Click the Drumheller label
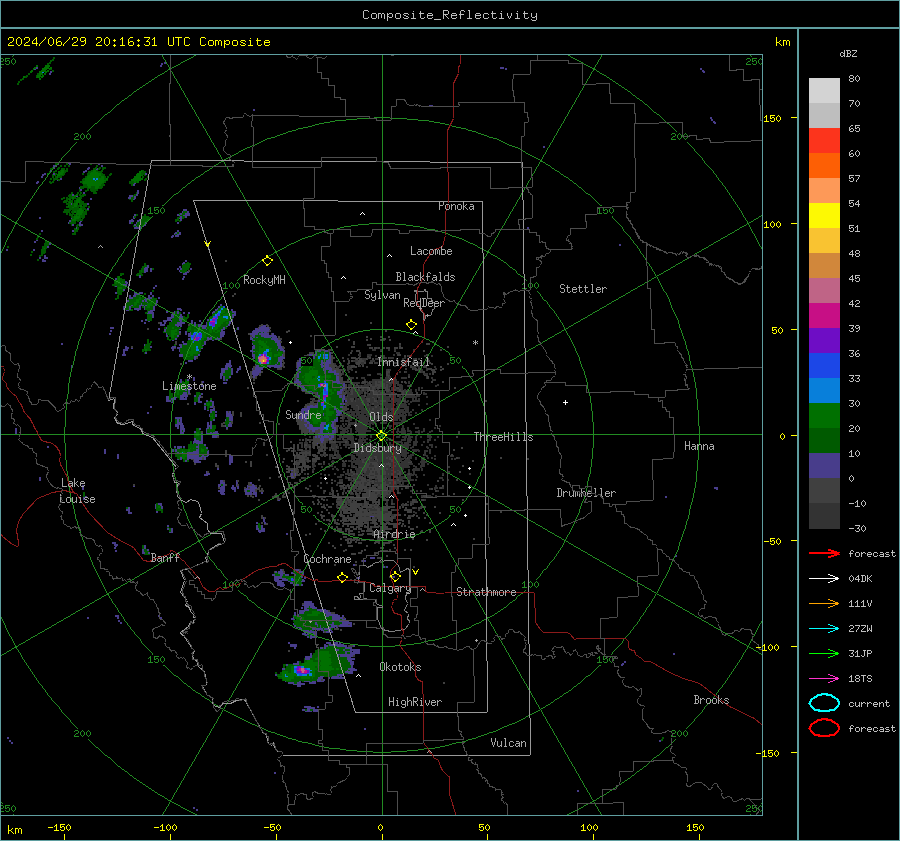This screenshot has height=841, width=900. [586, 493]
